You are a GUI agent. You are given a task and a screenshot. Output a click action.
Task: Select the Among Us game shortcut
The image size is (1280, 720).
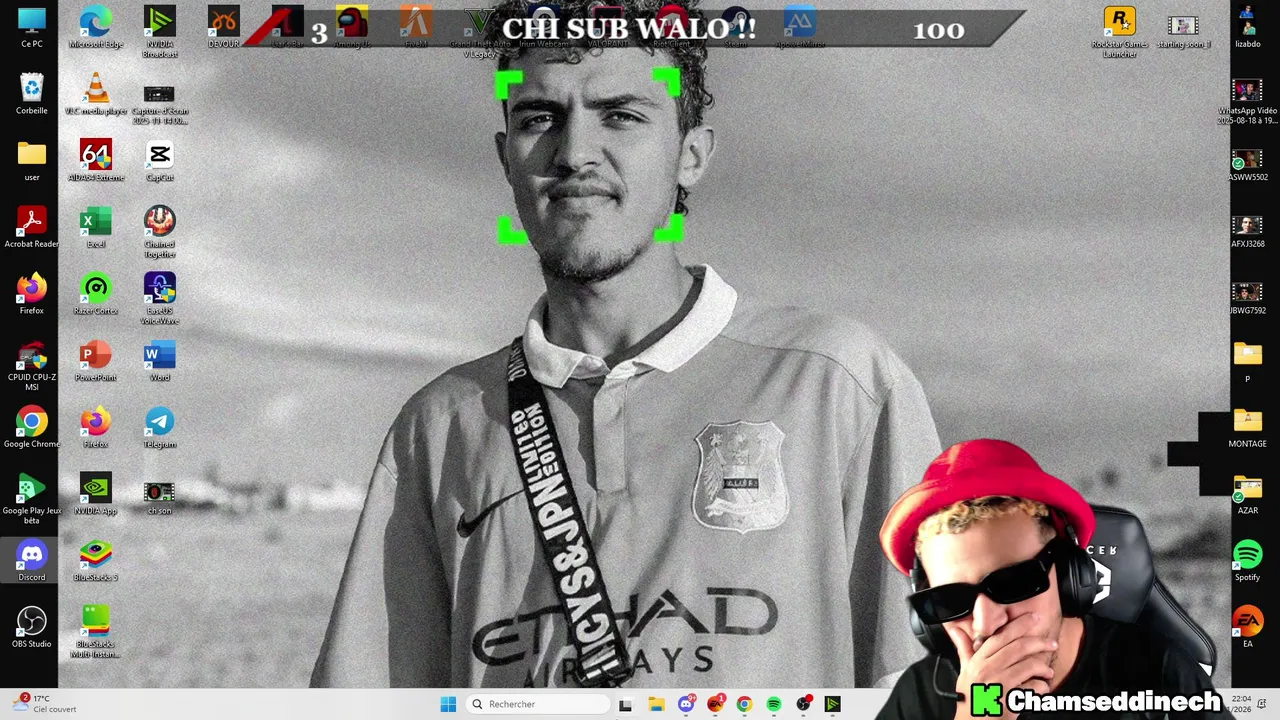click(x=352, y=27)
